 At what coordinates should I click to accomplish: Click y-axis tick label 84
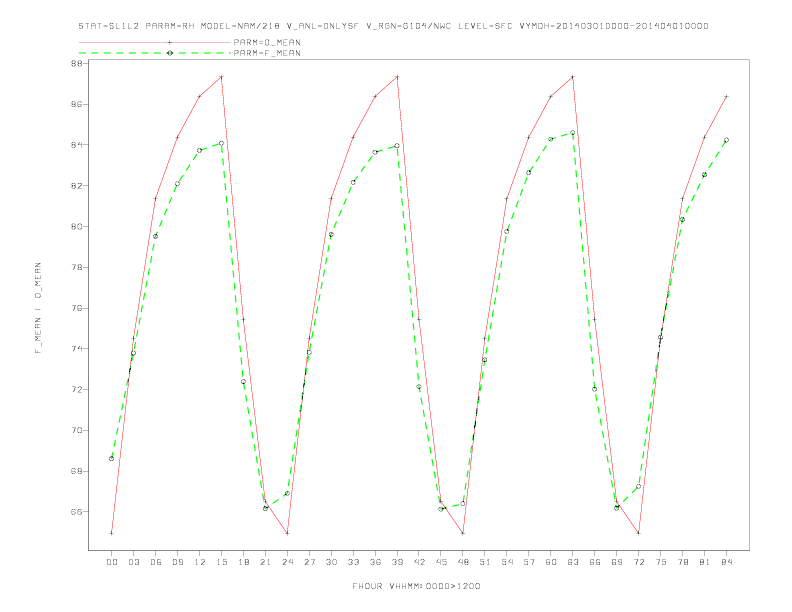(x=77, y=145)
